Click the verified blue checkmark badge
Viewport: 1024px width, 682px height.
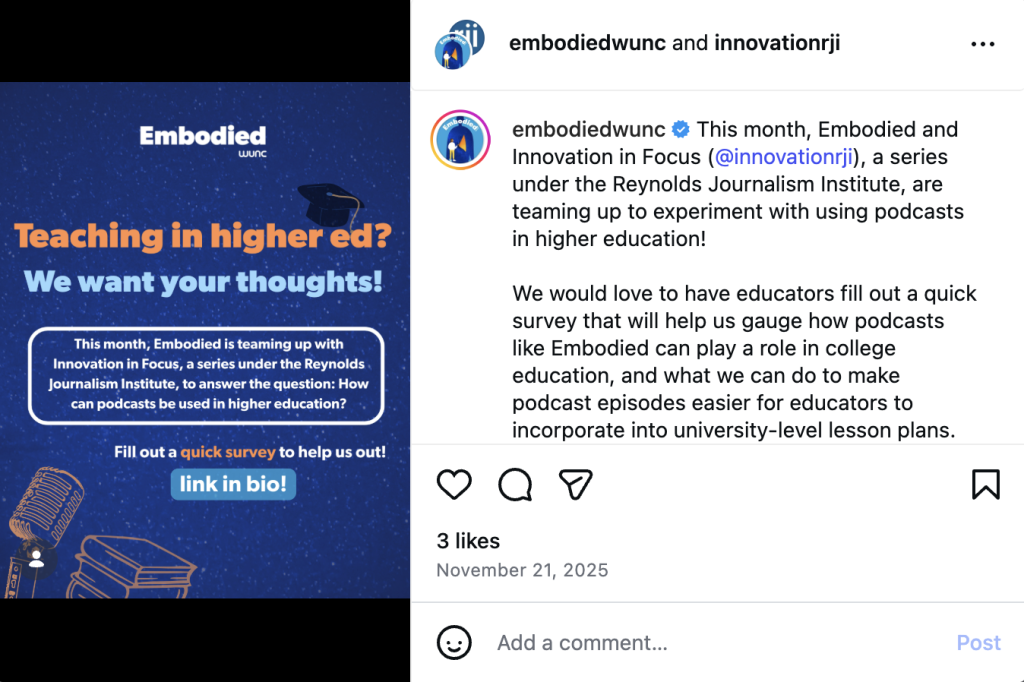click(x=680, y=129)
